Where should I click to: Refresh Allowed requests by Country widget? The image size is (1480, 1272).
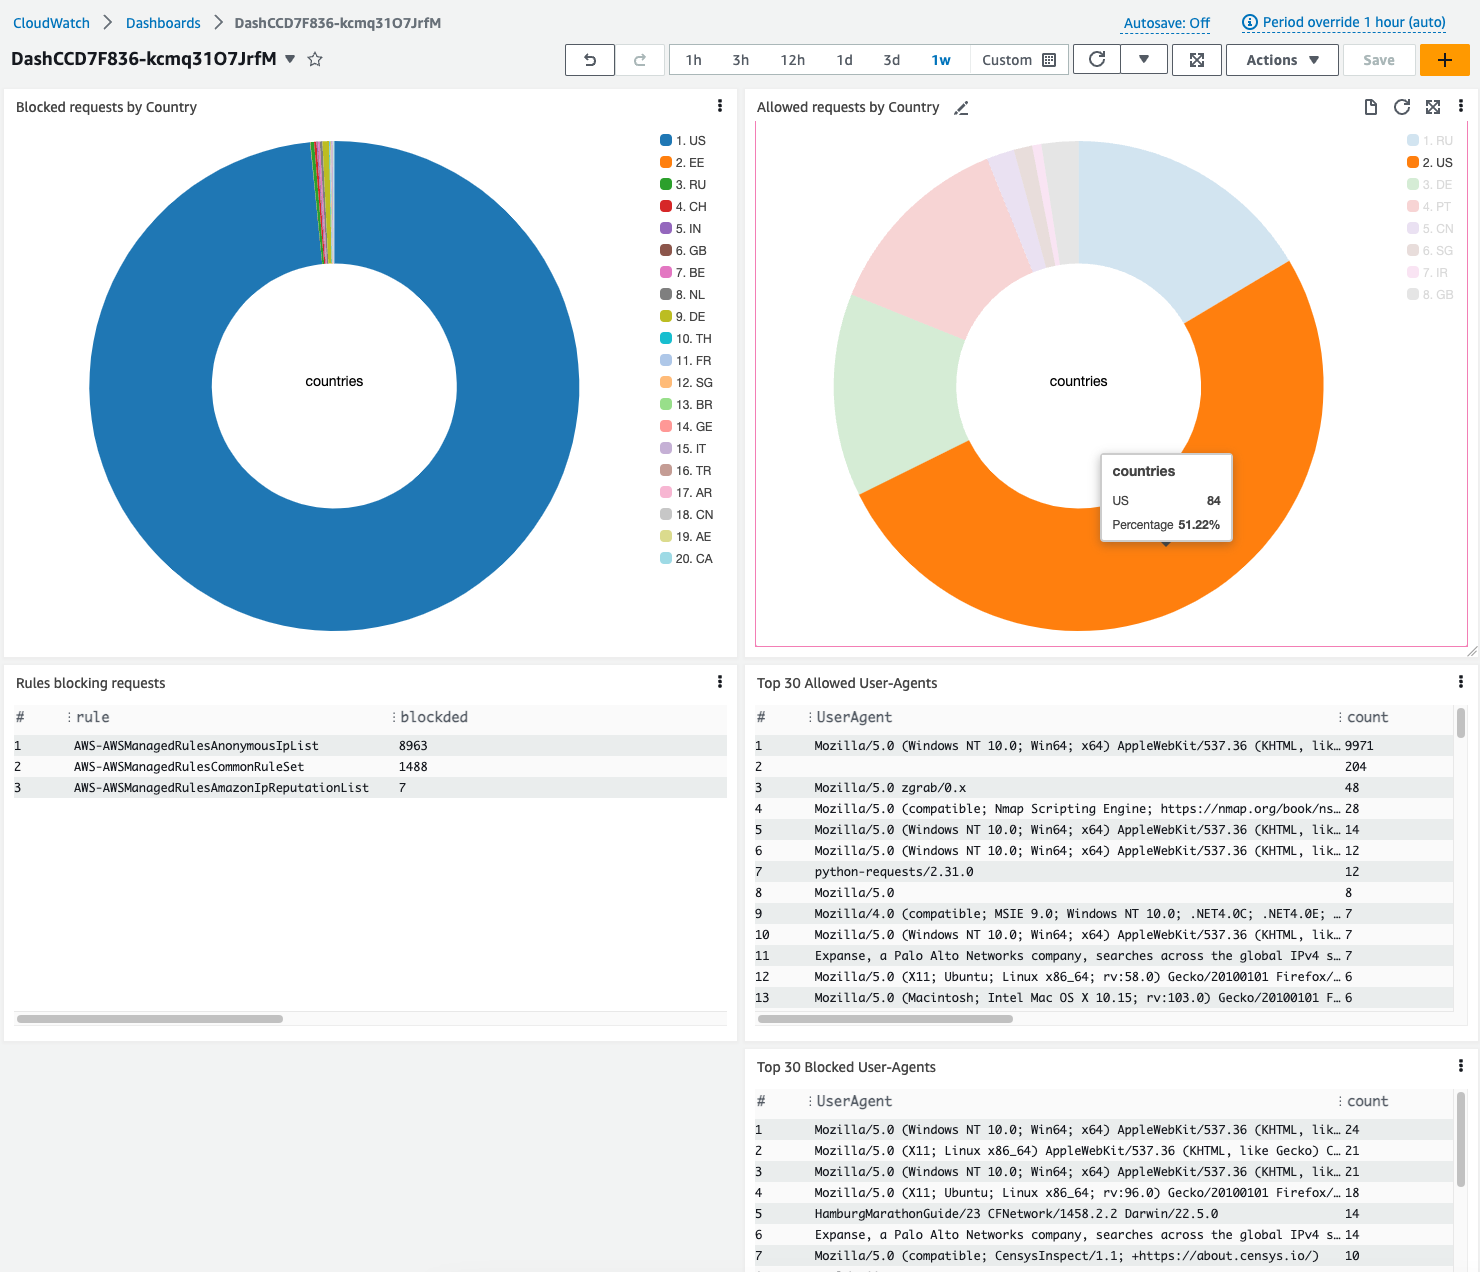1402,107
